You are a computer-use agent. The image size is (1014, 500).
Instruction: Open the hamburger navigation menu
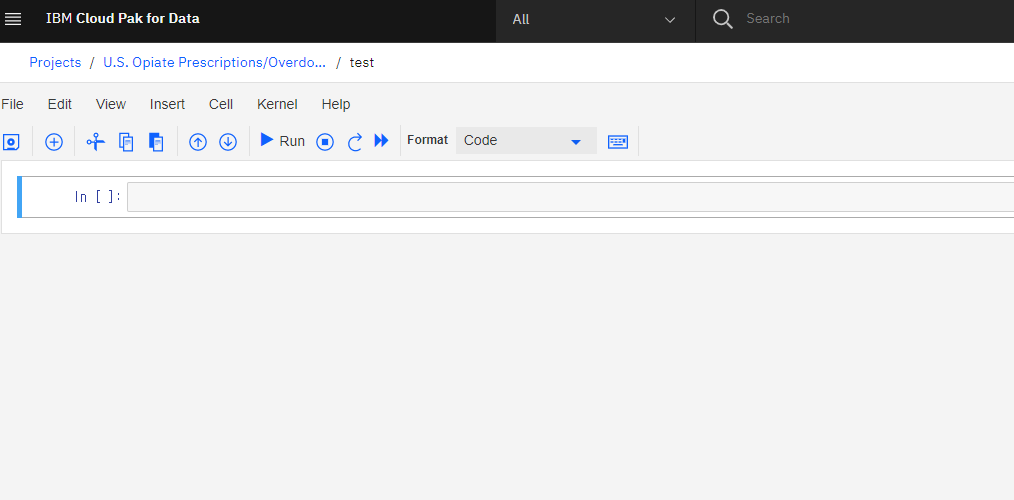tap(13, 19)
